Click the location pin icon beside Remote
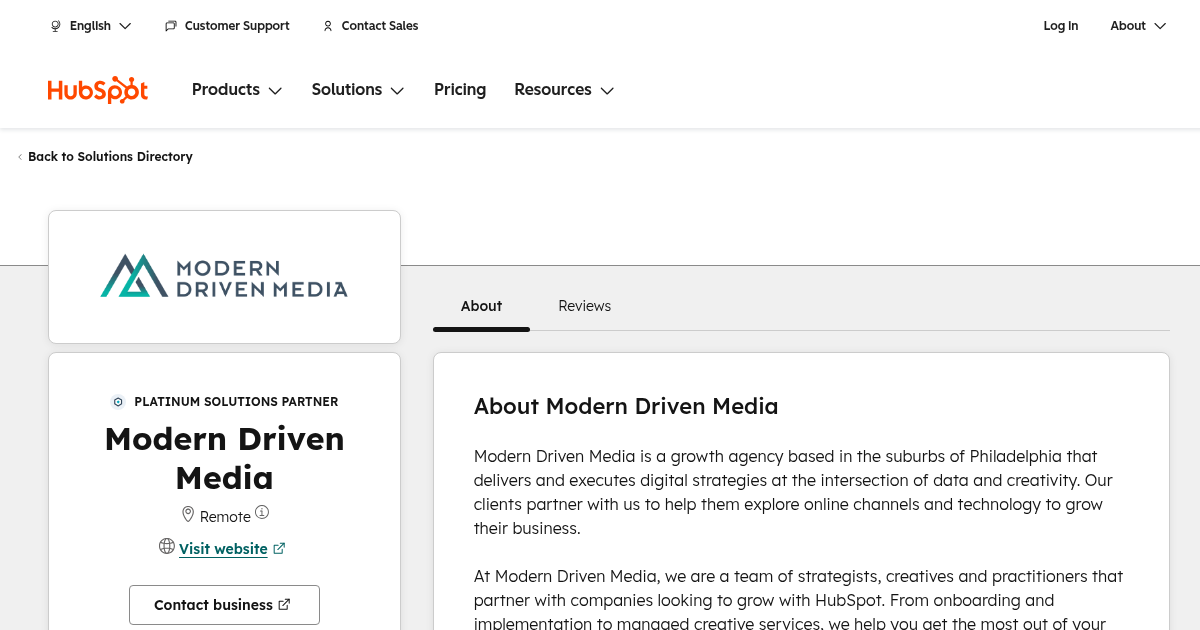 pos(188,514)
